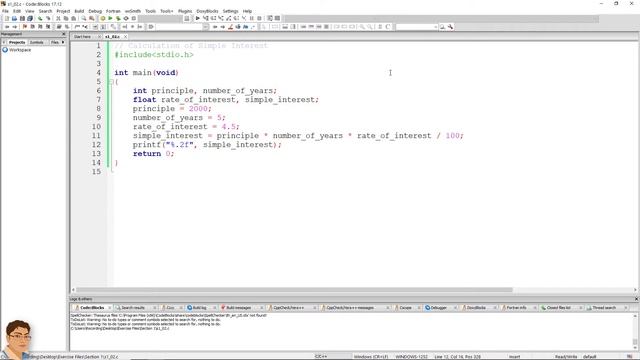The width and height of the screenshot is (640, 360).
Task: Click the Undo toolbar icon
Action: pyautogui.click(x=40, y=18)
